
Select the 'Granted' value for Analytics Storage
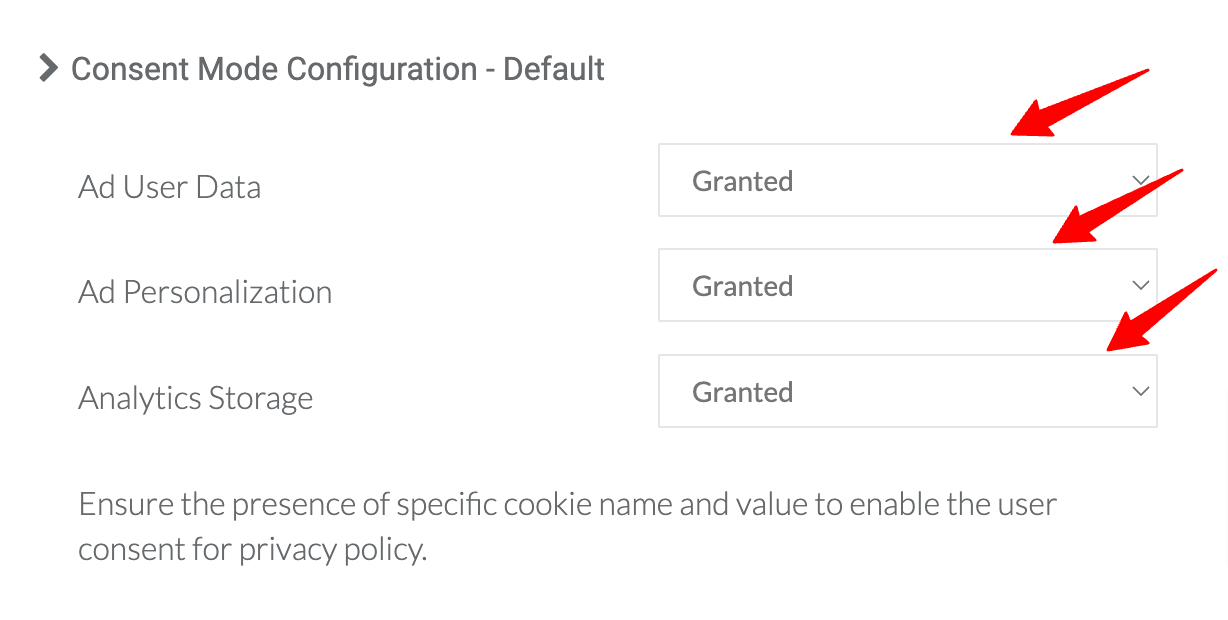click(x=743, y=392)
